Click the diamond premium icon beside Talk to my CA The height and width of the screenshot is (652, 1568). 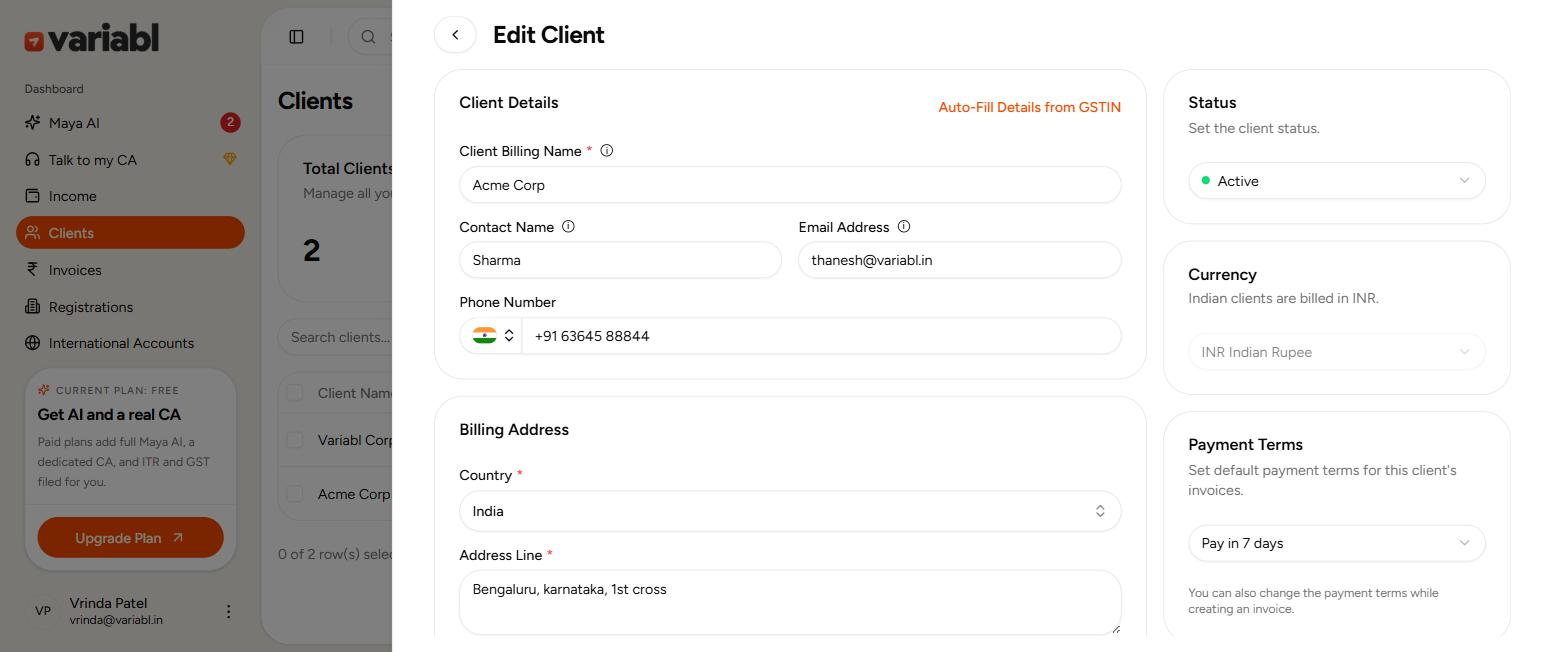(230, 160)
